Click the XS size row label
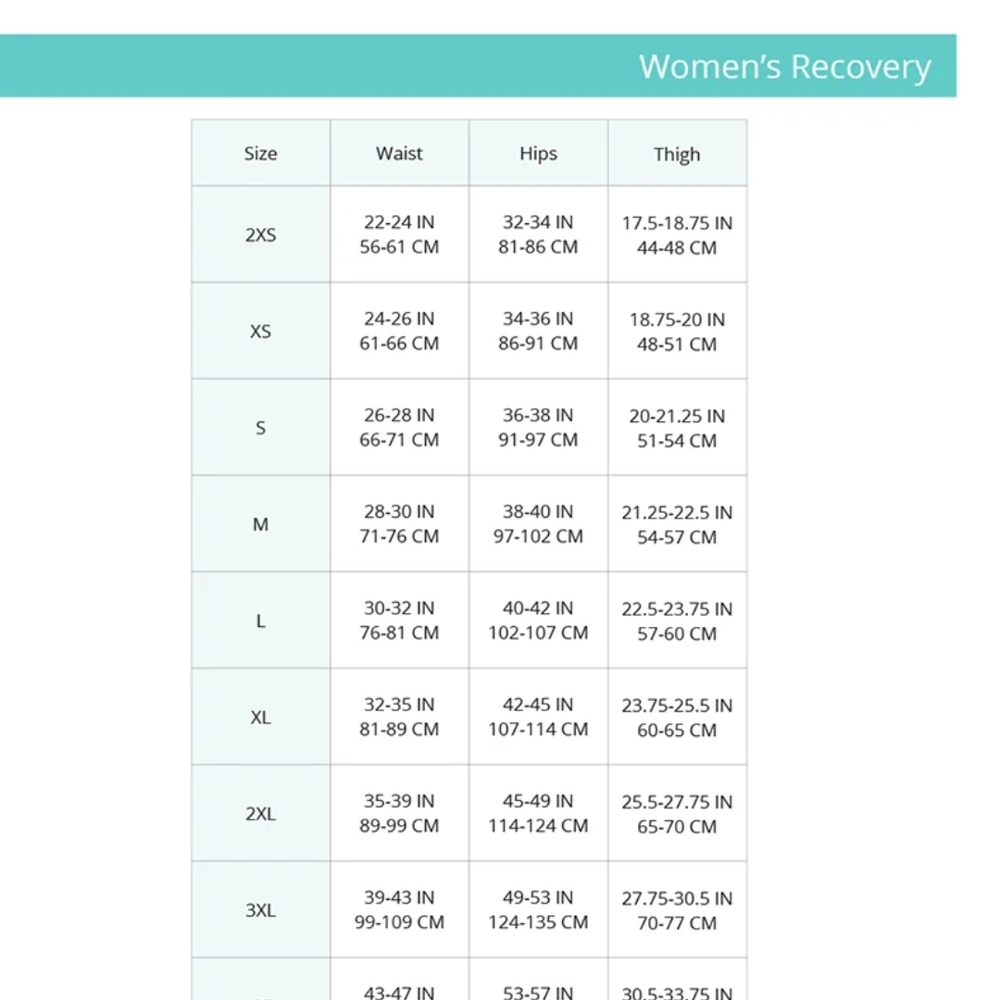The width and height of the screenshot is (1000, 1000). (261, 331)
